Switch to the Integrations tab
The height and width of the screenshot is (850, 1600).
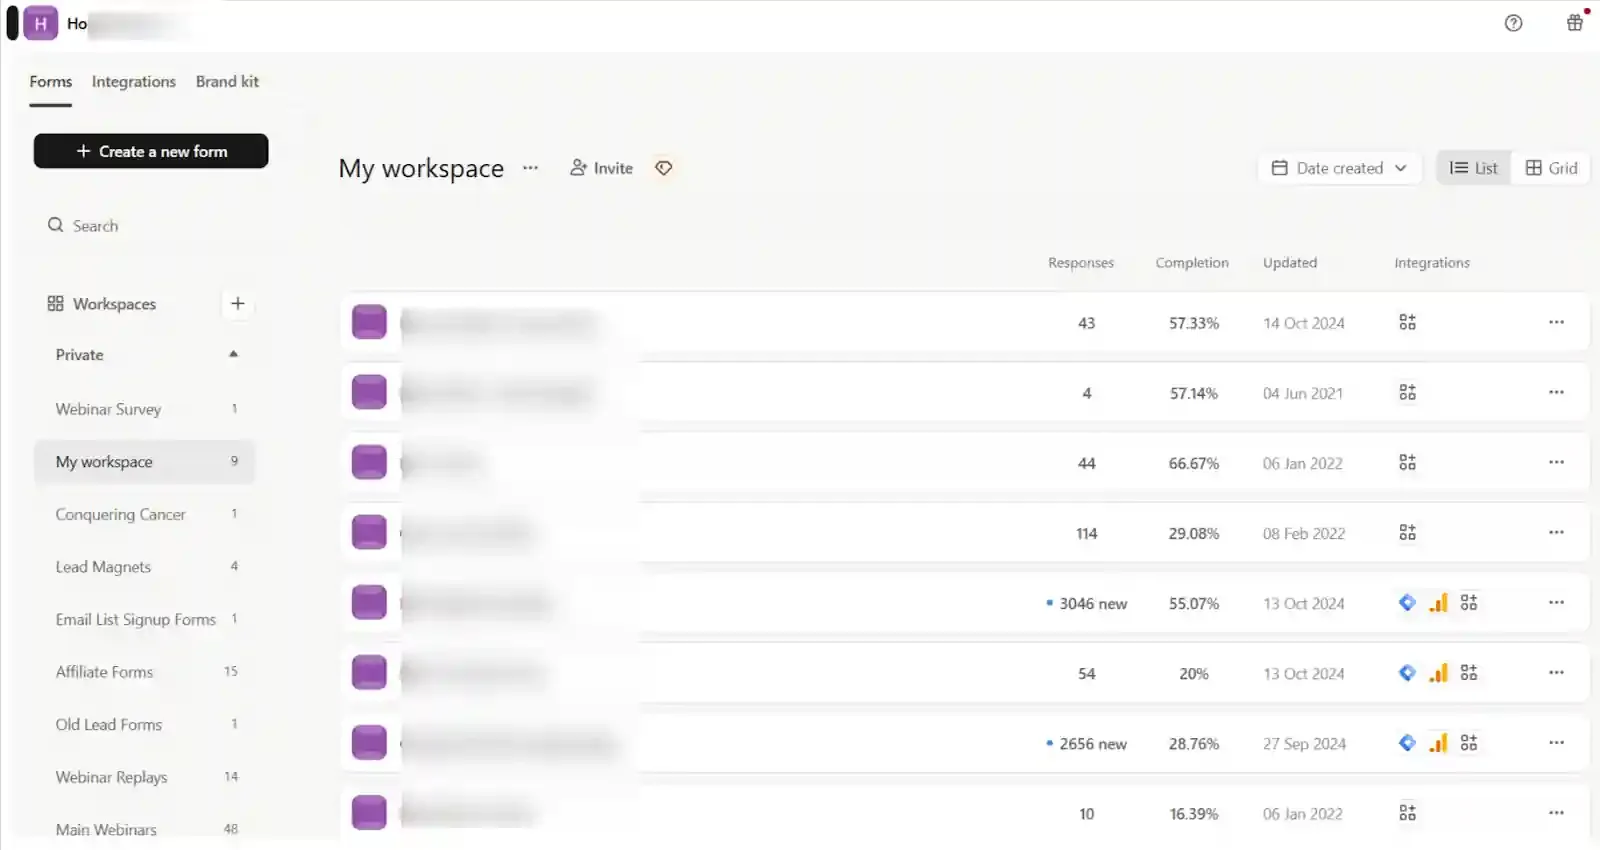coord(133,82)
